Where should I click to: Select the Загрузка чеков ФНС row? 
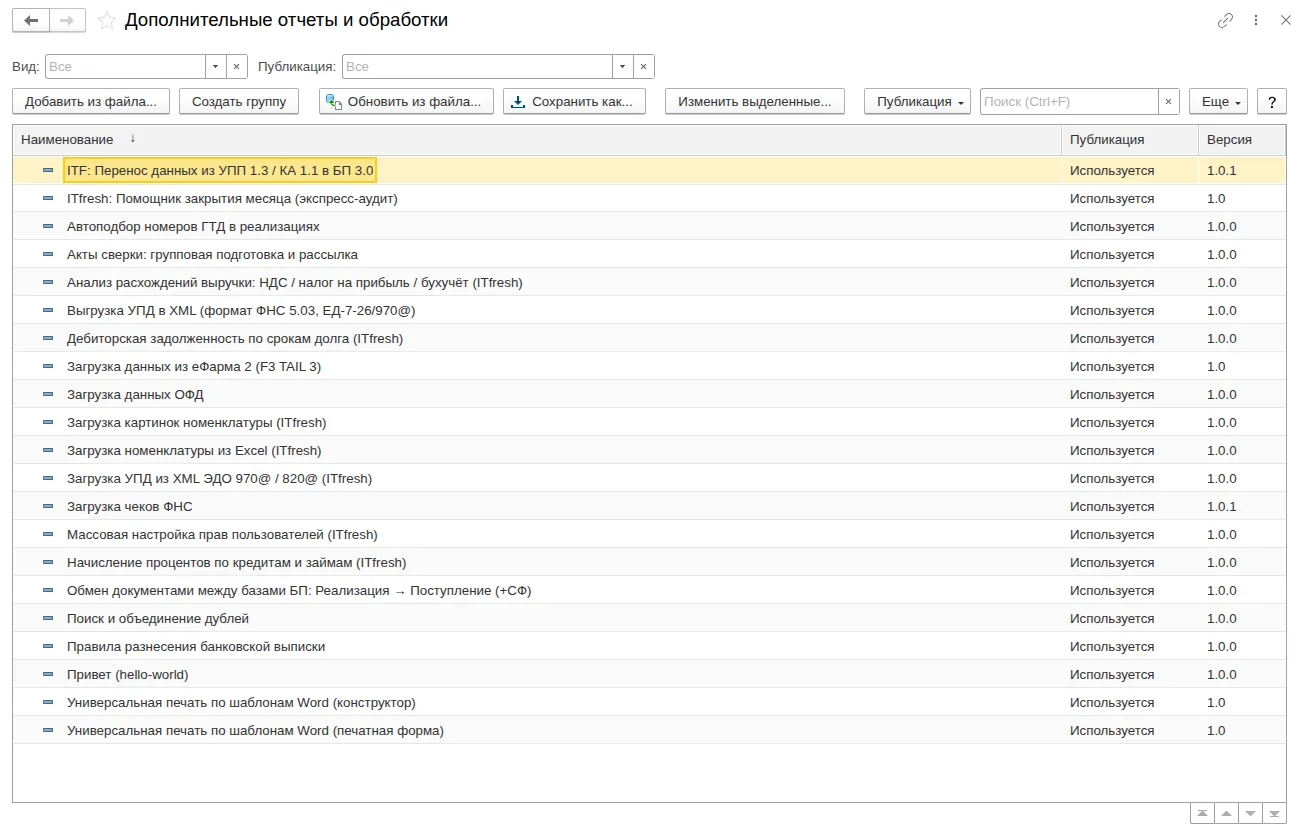649,506
